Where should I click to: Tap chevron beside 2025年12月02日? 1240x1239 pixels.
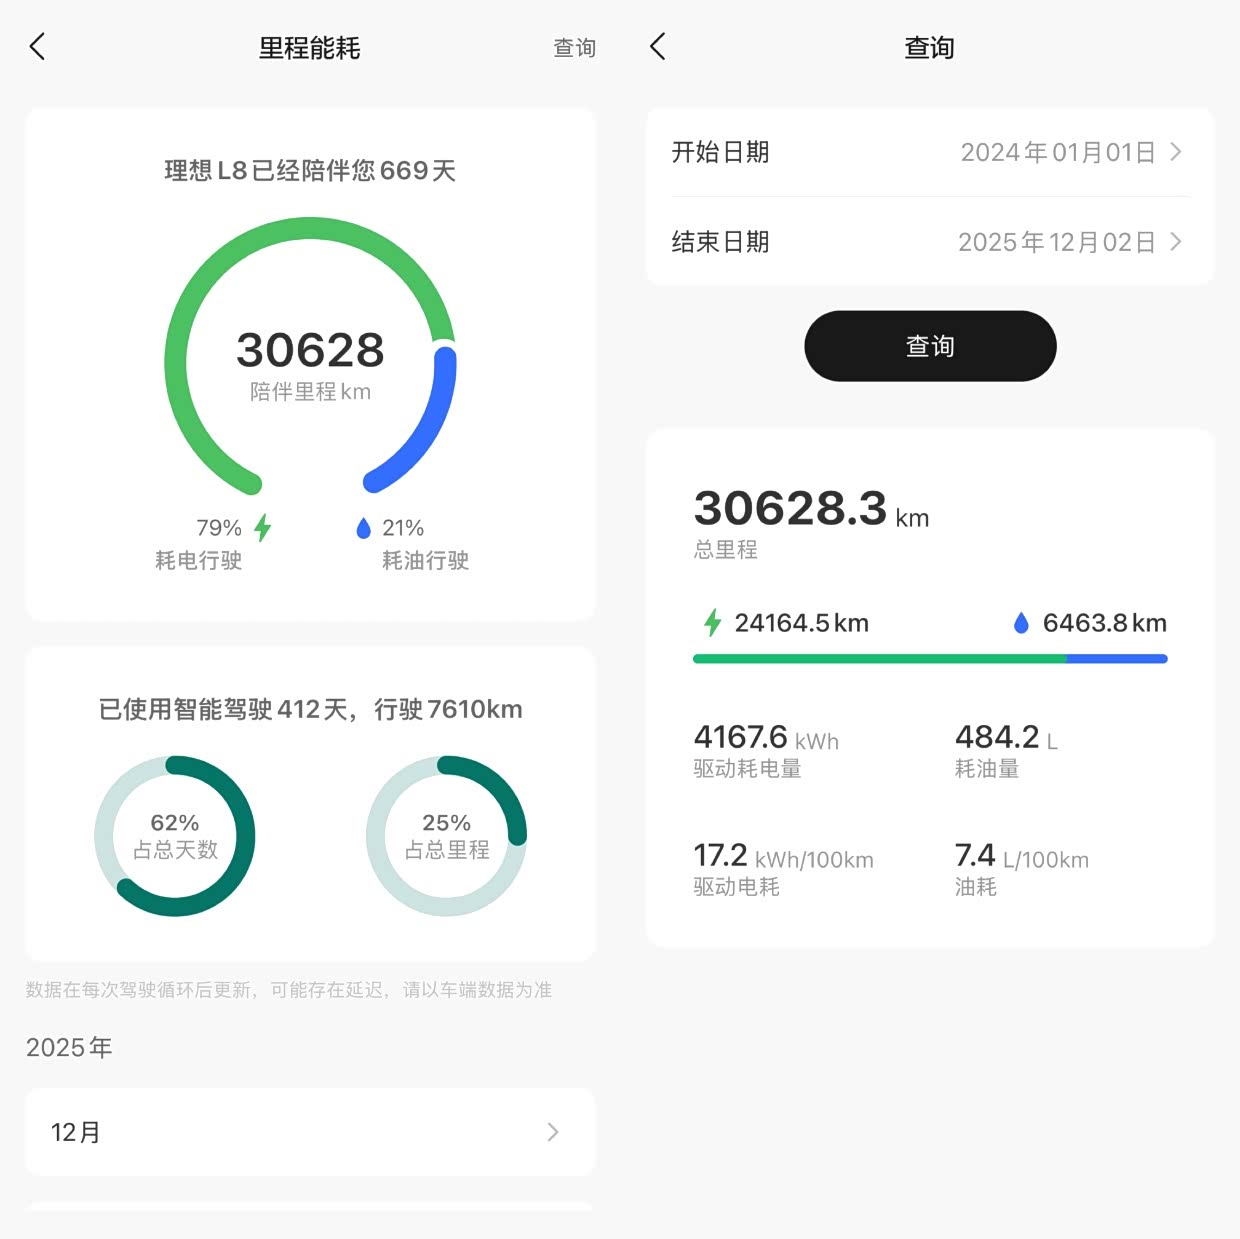[1176, 242]
